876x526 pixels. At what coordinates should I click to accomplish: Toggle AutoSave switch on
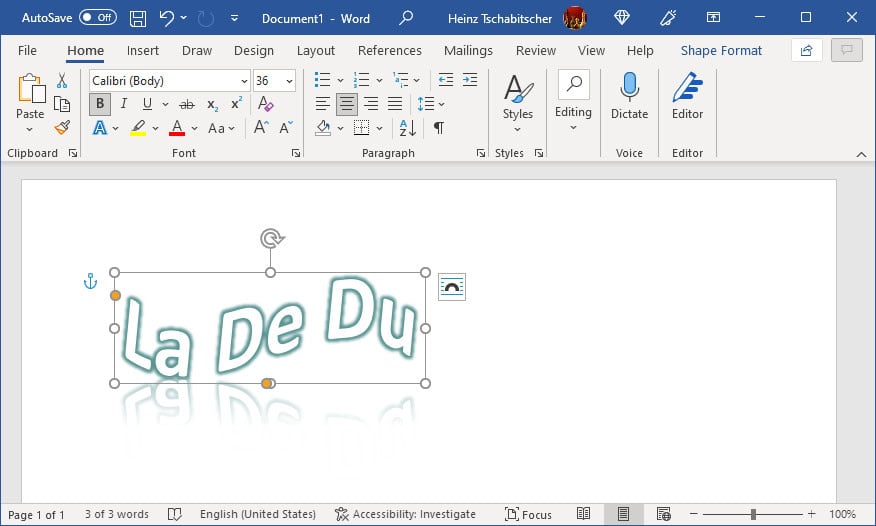coord(98,17)
